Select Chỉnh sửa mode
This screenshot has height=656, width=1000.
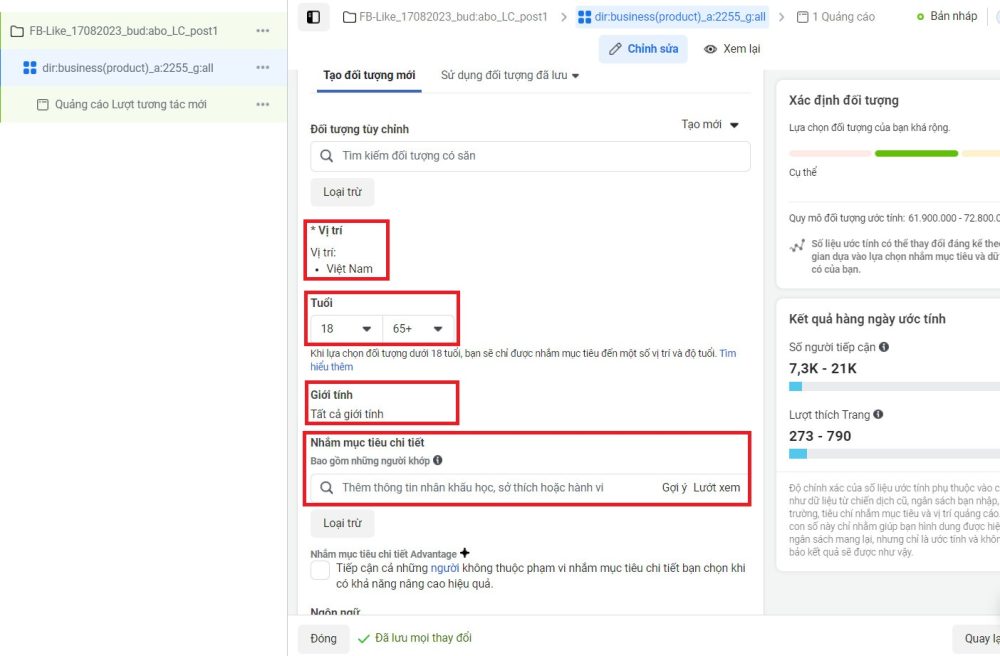(643, 49)
